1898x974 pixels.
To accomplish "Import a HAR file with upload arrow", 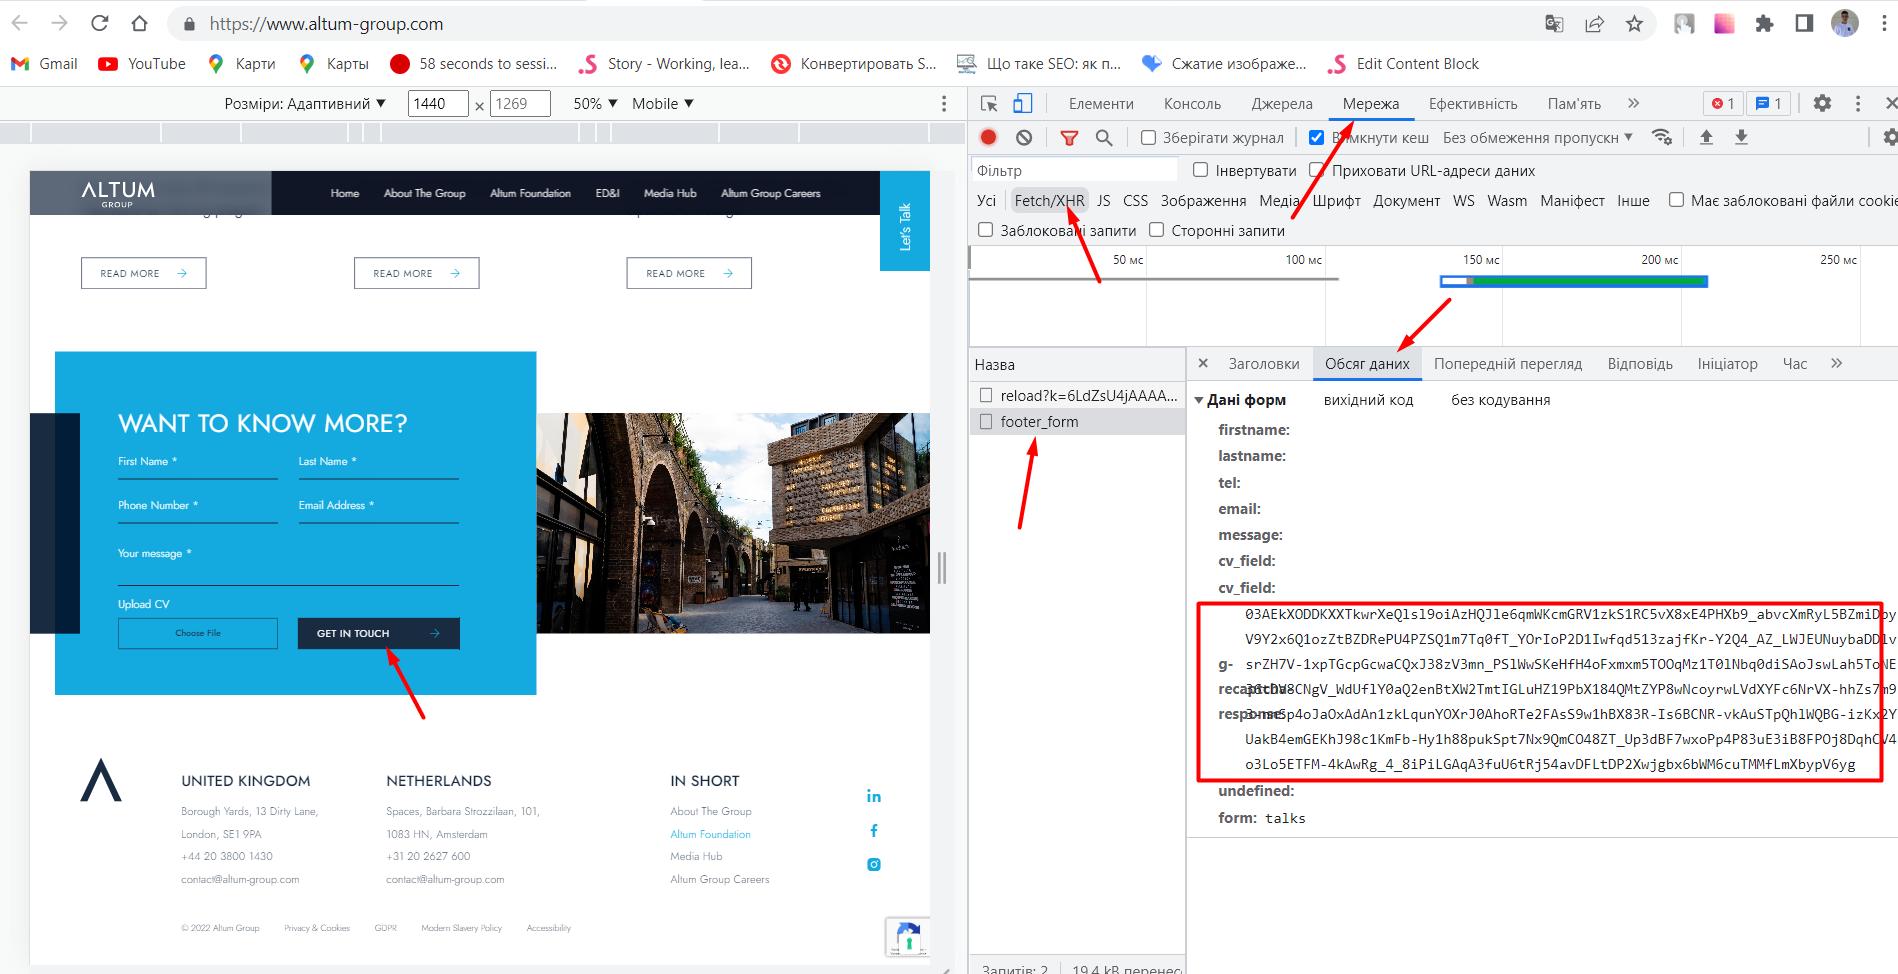I will click(1706, 137).
